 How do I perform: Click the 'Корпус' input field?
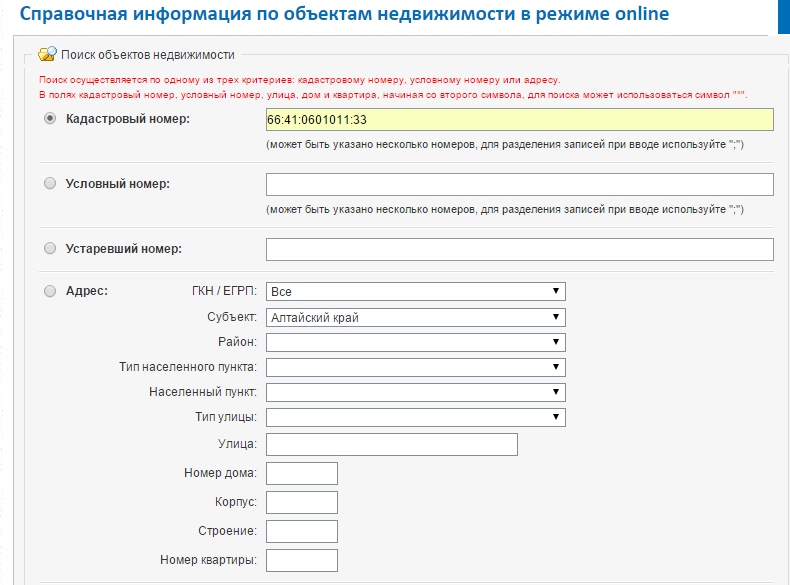click(302, 502)
